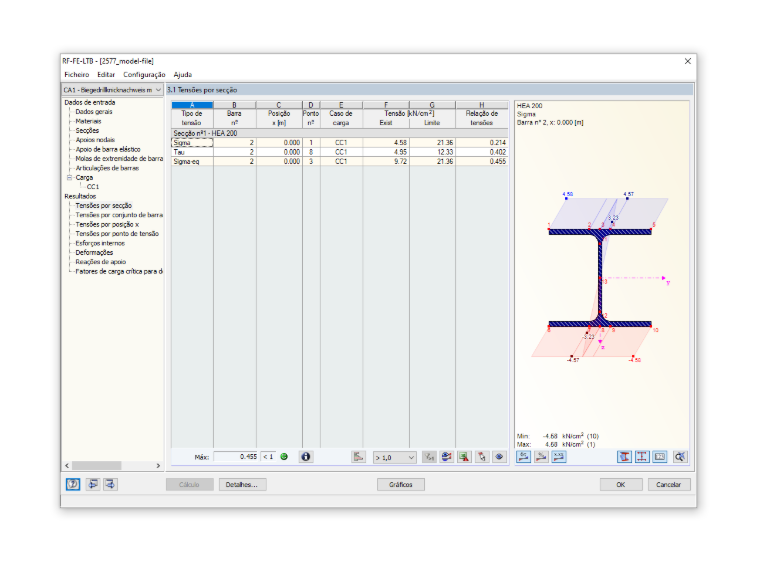Collapse the Carga tree node
Viewport: 760px width, 570px height.
click(x=69, y=177)
